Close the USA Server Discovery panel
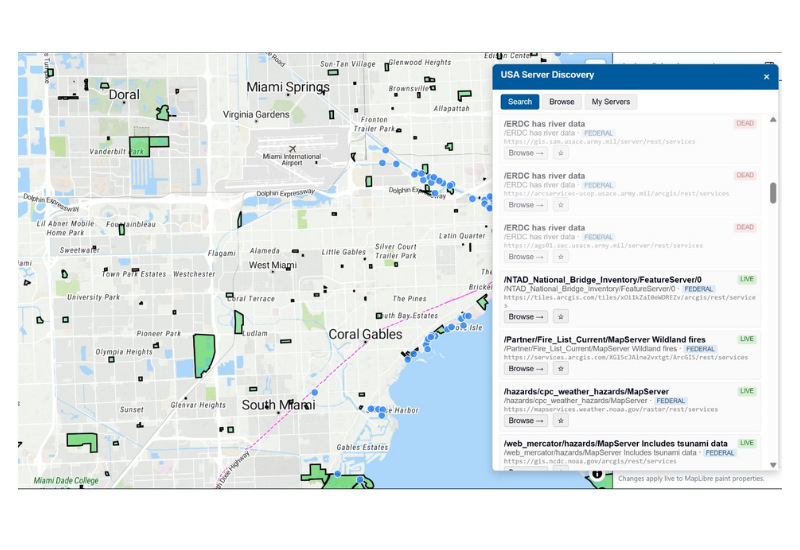The image size is (800, 550). point(766,77)
